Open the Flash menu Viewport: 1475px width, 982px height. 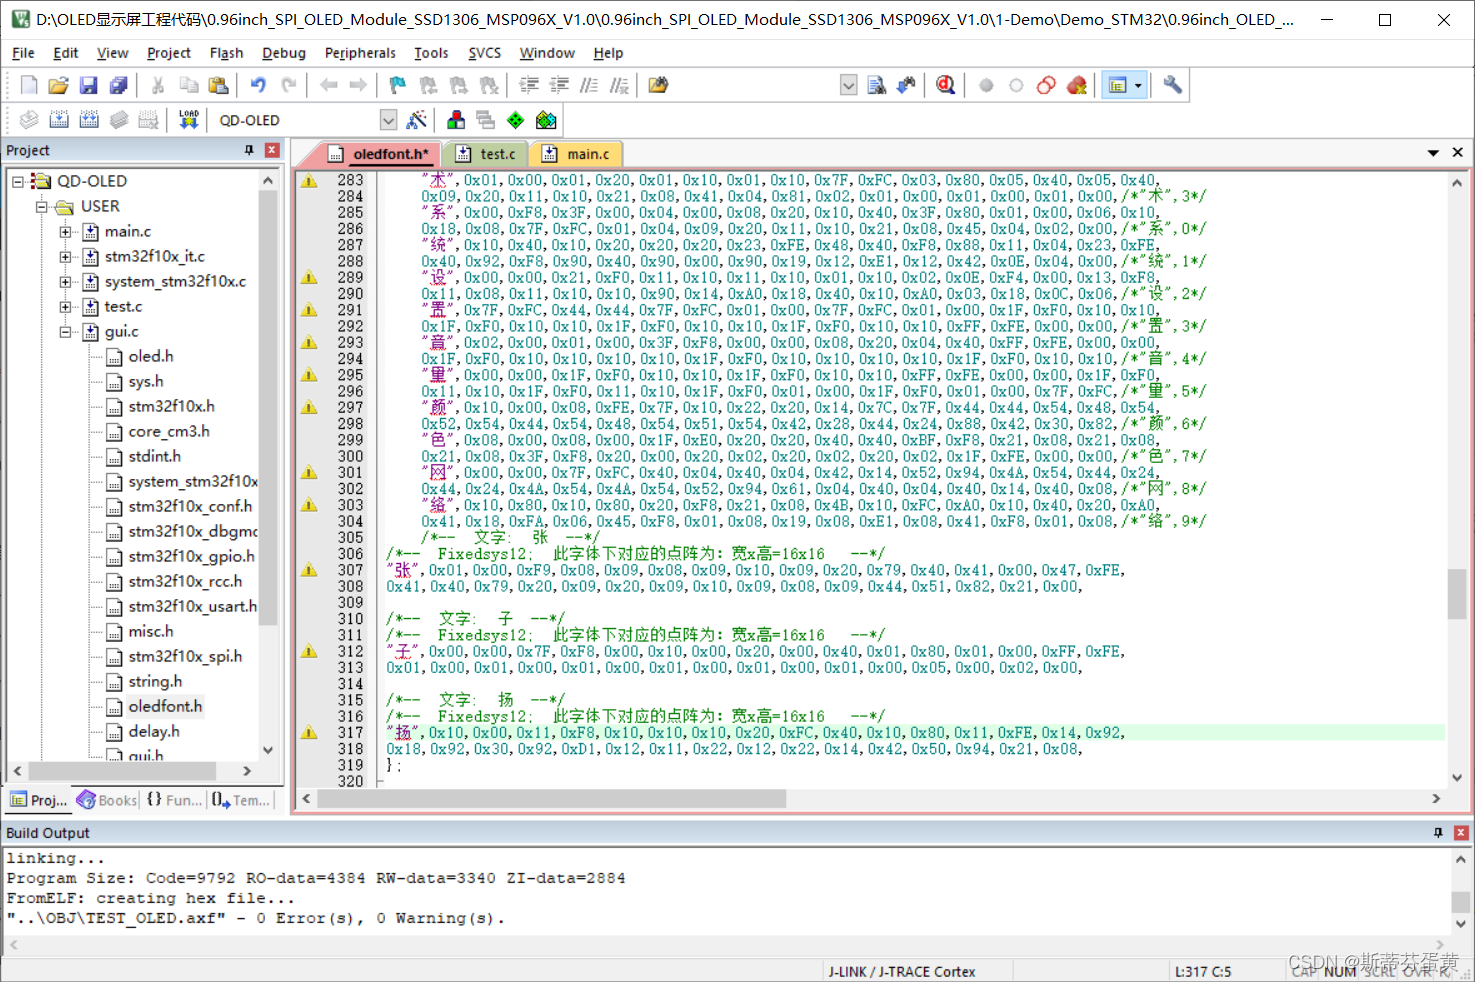[226, 53]
